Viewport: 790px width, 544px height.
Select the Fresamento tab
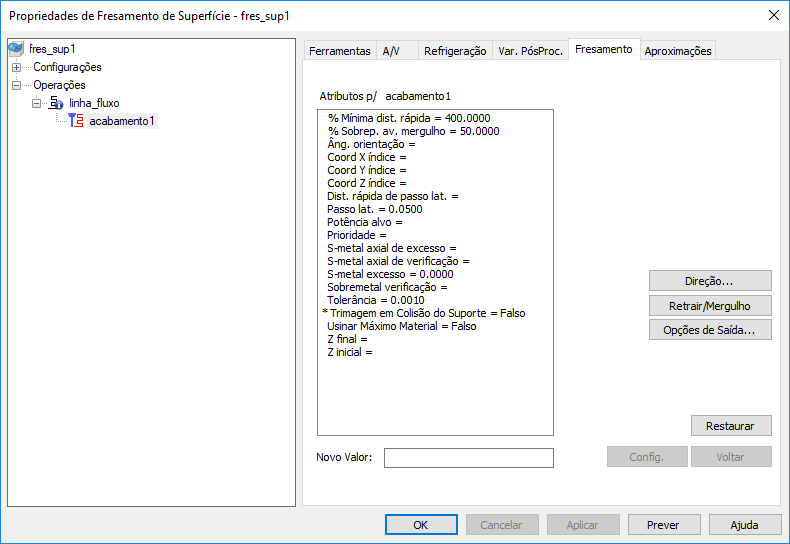pyautogui.click(x=604, y=49)
